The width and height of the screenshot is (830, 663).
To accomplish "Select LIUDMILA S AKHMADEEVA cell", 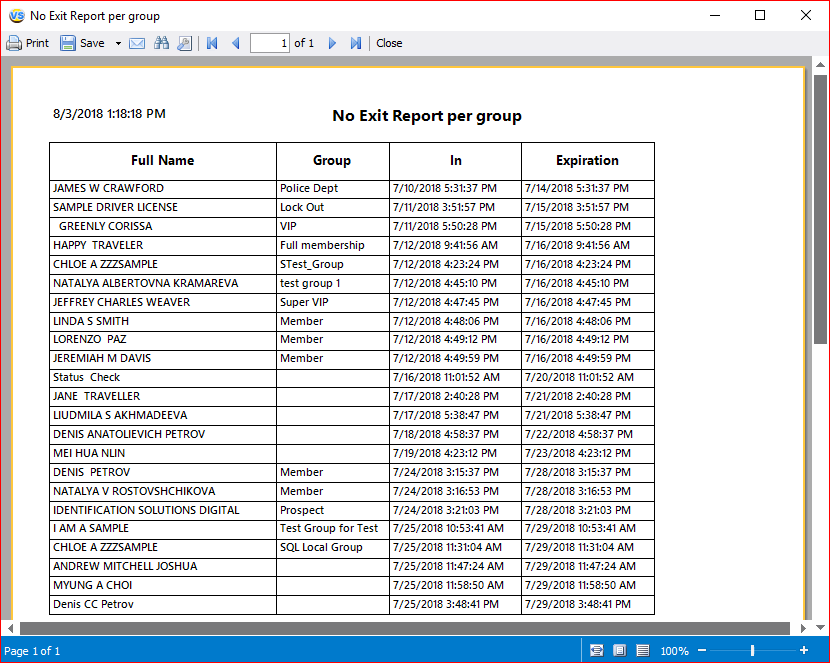I will point(163,416).
